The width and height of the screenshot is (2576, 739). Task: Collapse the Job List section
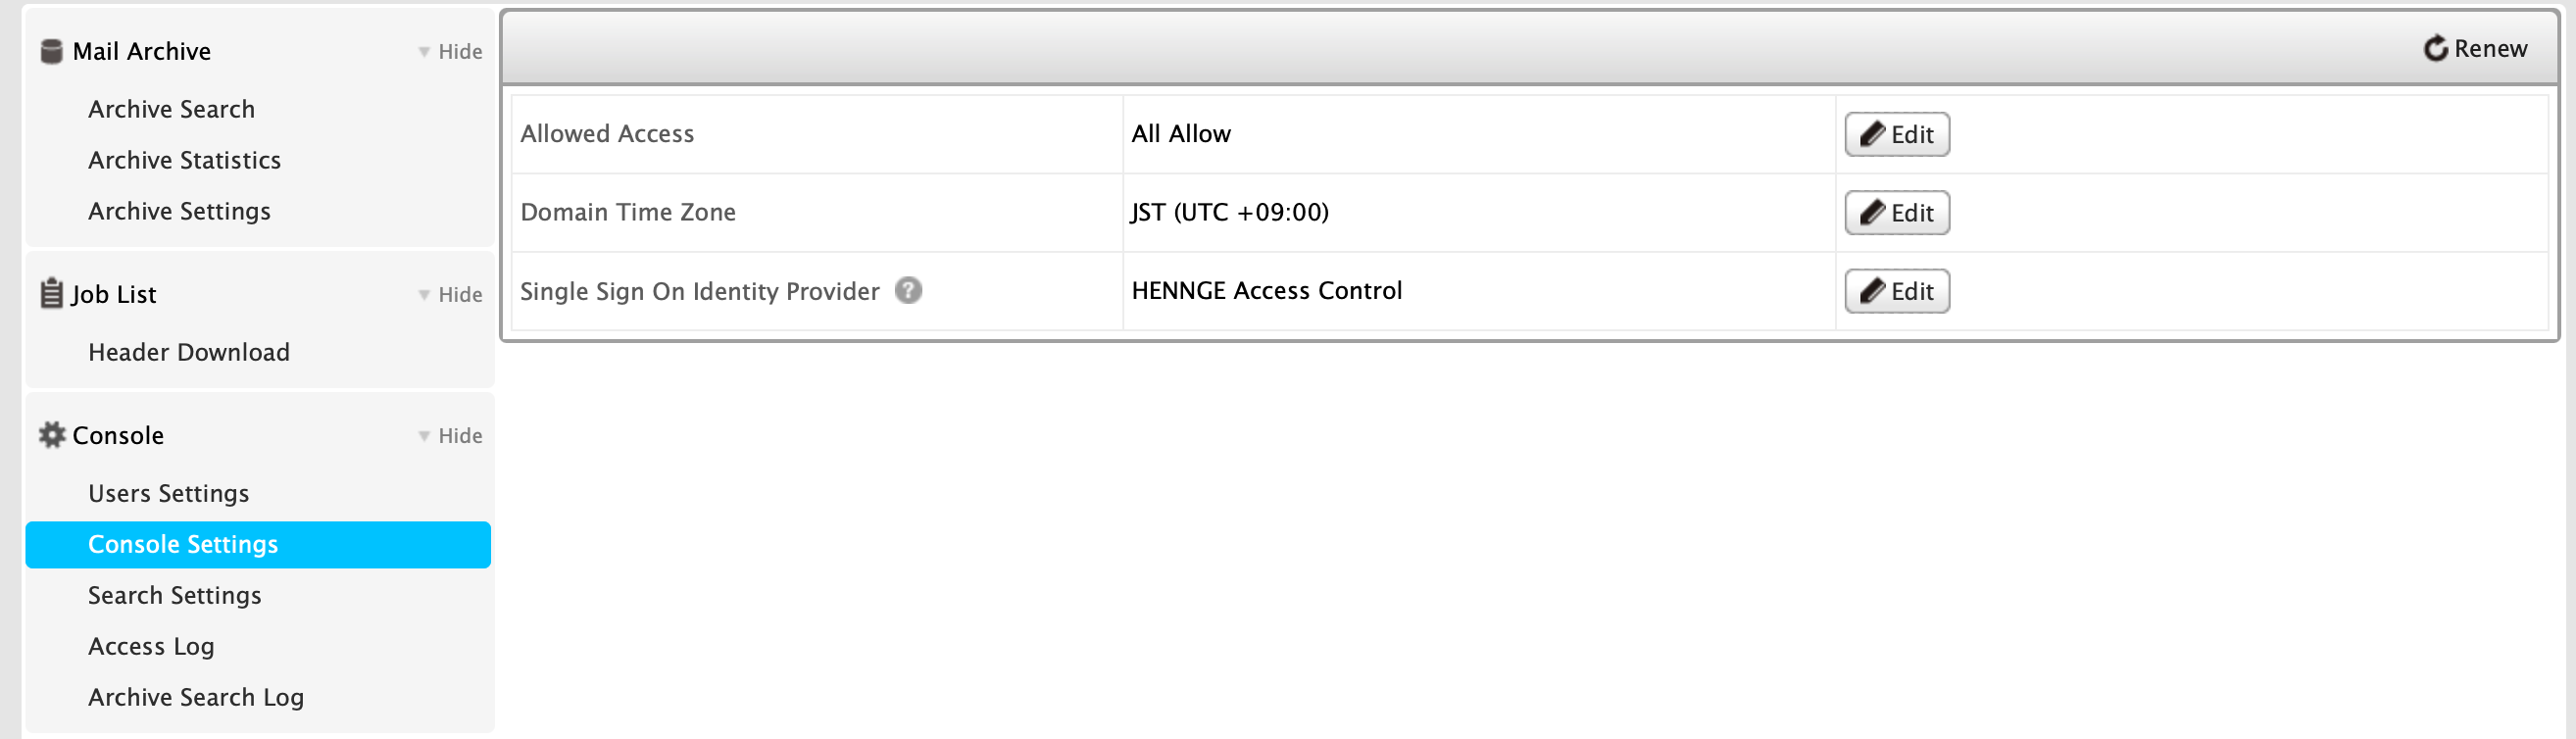coord(450,294)
